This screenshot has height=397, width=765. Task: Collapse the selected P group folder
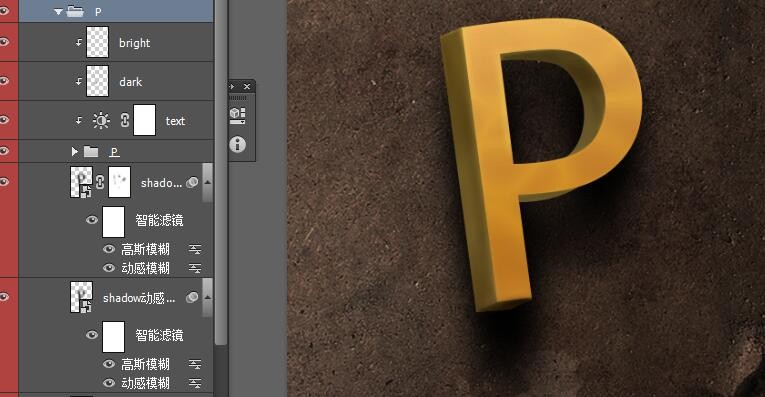pyautogui.click(x=58, y=11)
